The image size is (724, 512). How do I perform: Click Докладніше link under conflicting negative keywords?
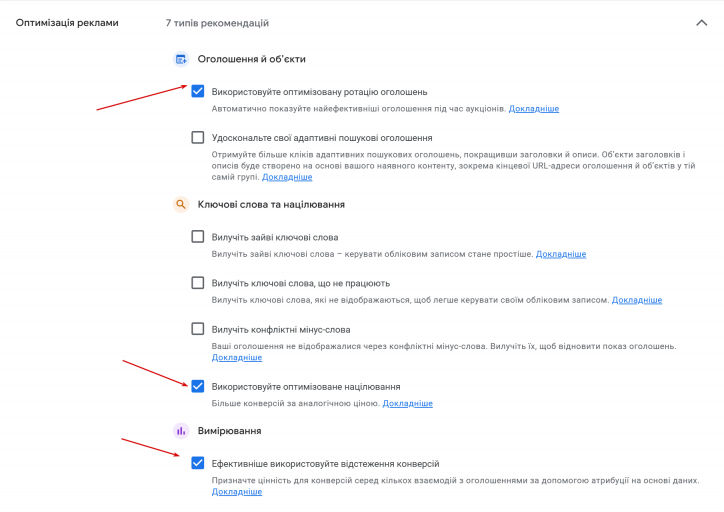tap(237, 358)
